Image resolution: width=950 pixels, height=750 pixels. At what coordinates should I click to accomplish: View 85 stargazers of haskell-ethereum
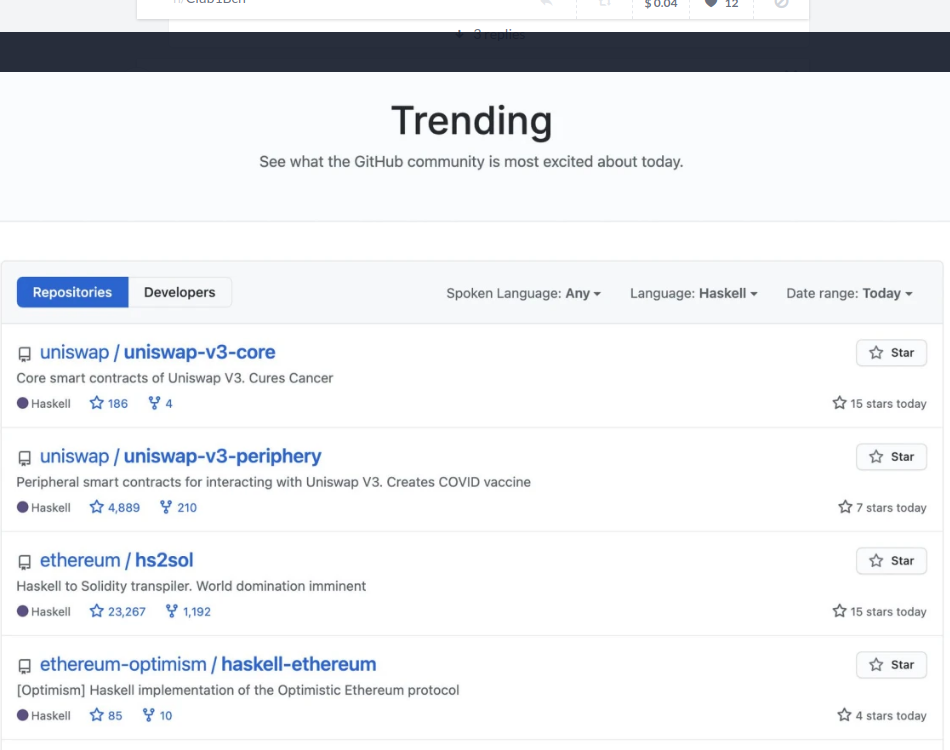(x=106, y=716)
